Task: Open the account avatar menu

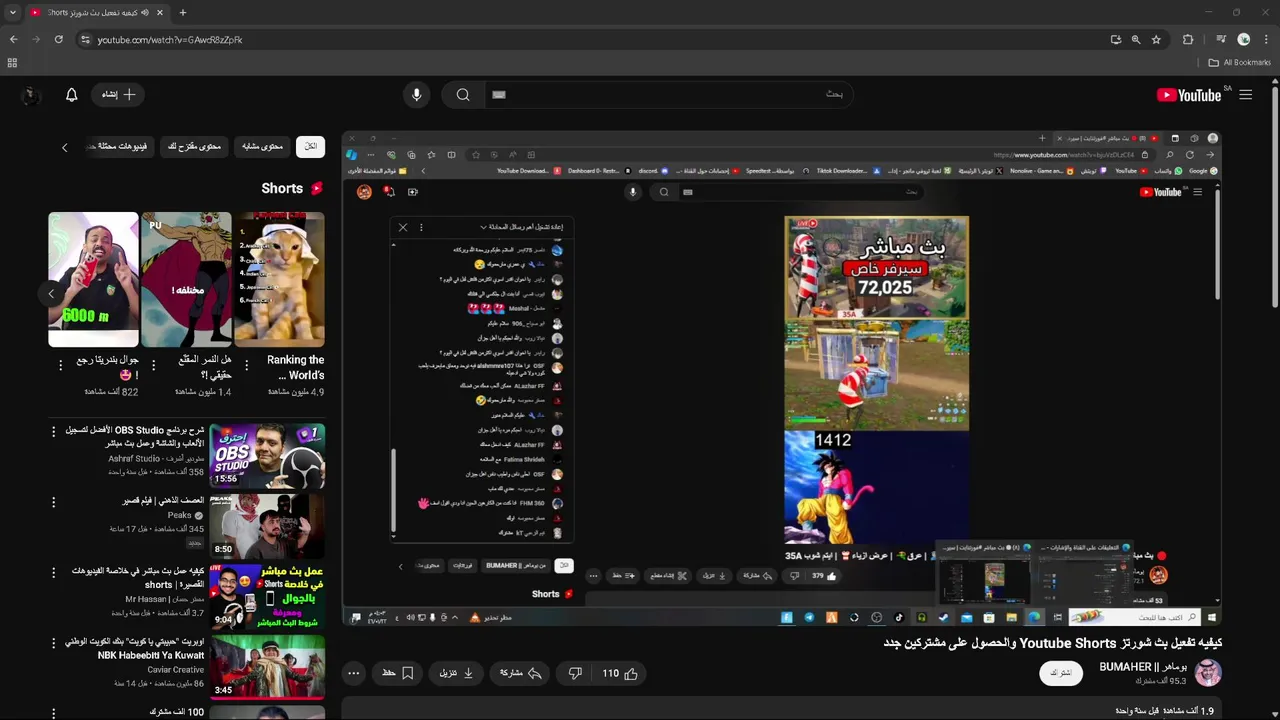Action: (30, 95)
